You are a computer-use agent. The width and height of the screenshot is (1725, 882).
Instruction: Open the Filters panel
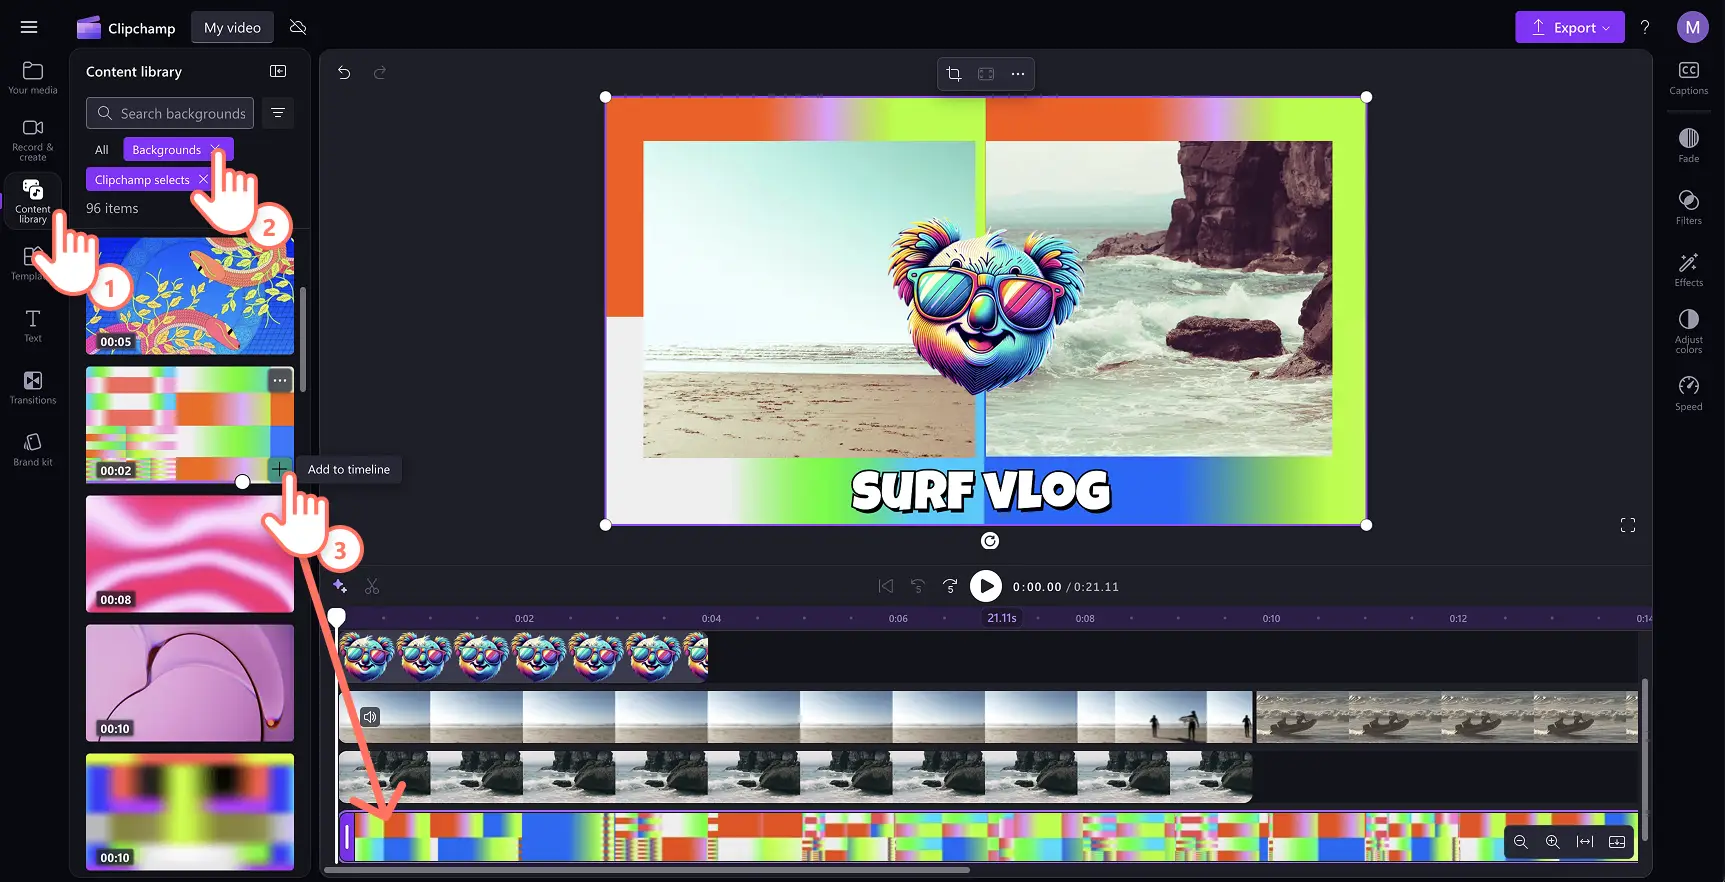tap(1689, 207)
